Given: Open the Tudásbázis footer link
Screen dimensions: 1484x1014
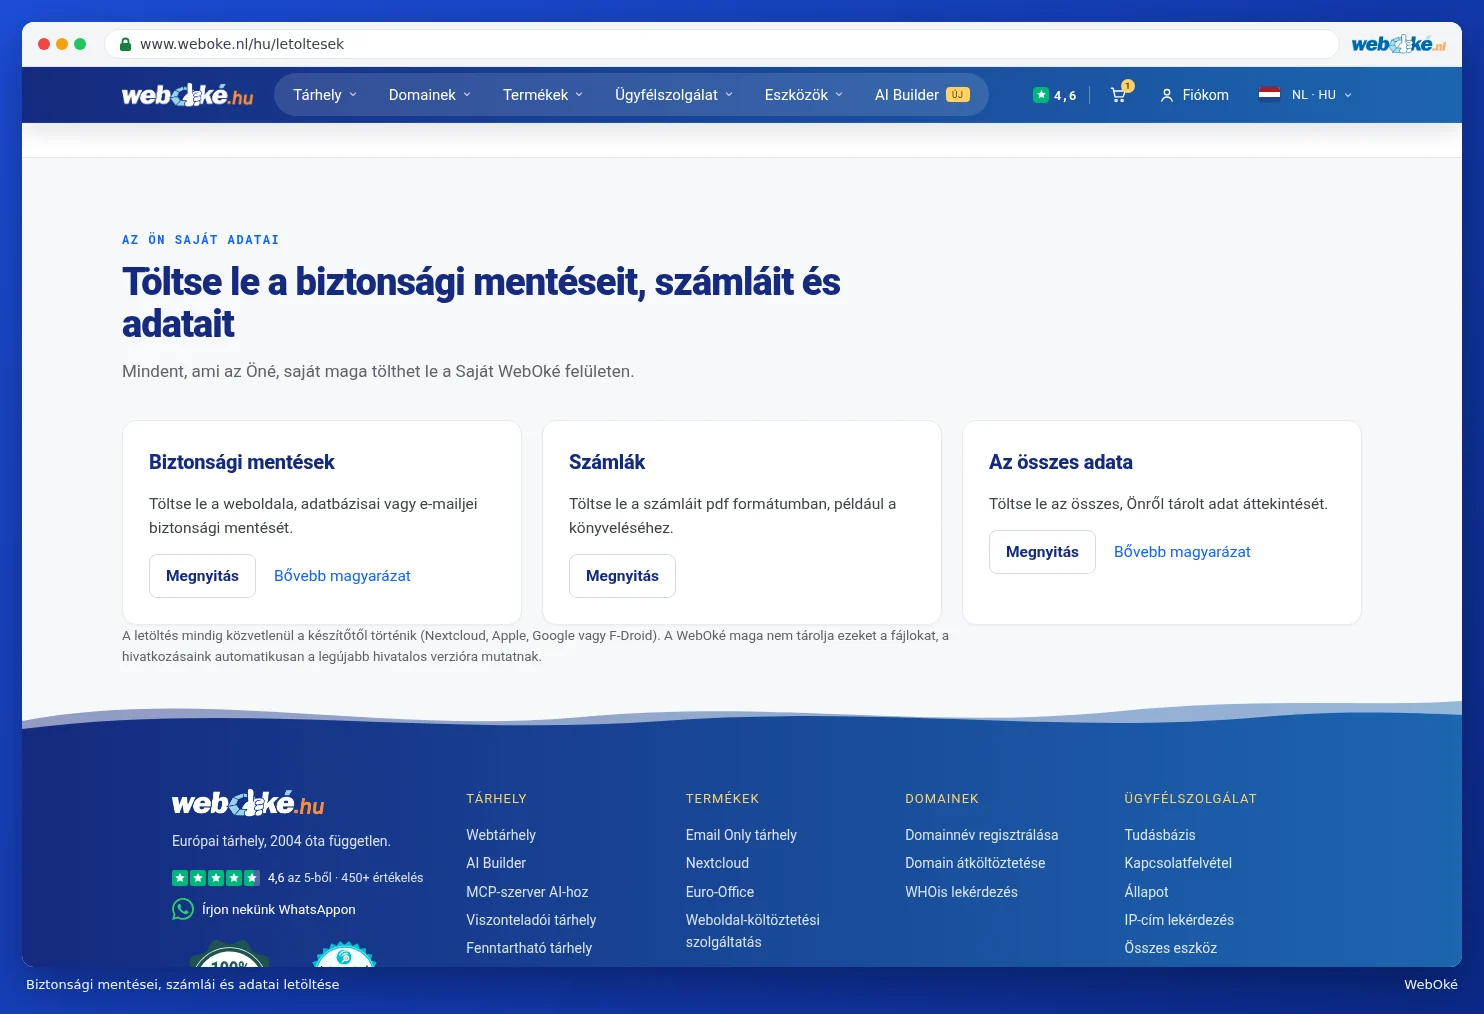Looking at the screenshot, I should (x=1160, y=835).
